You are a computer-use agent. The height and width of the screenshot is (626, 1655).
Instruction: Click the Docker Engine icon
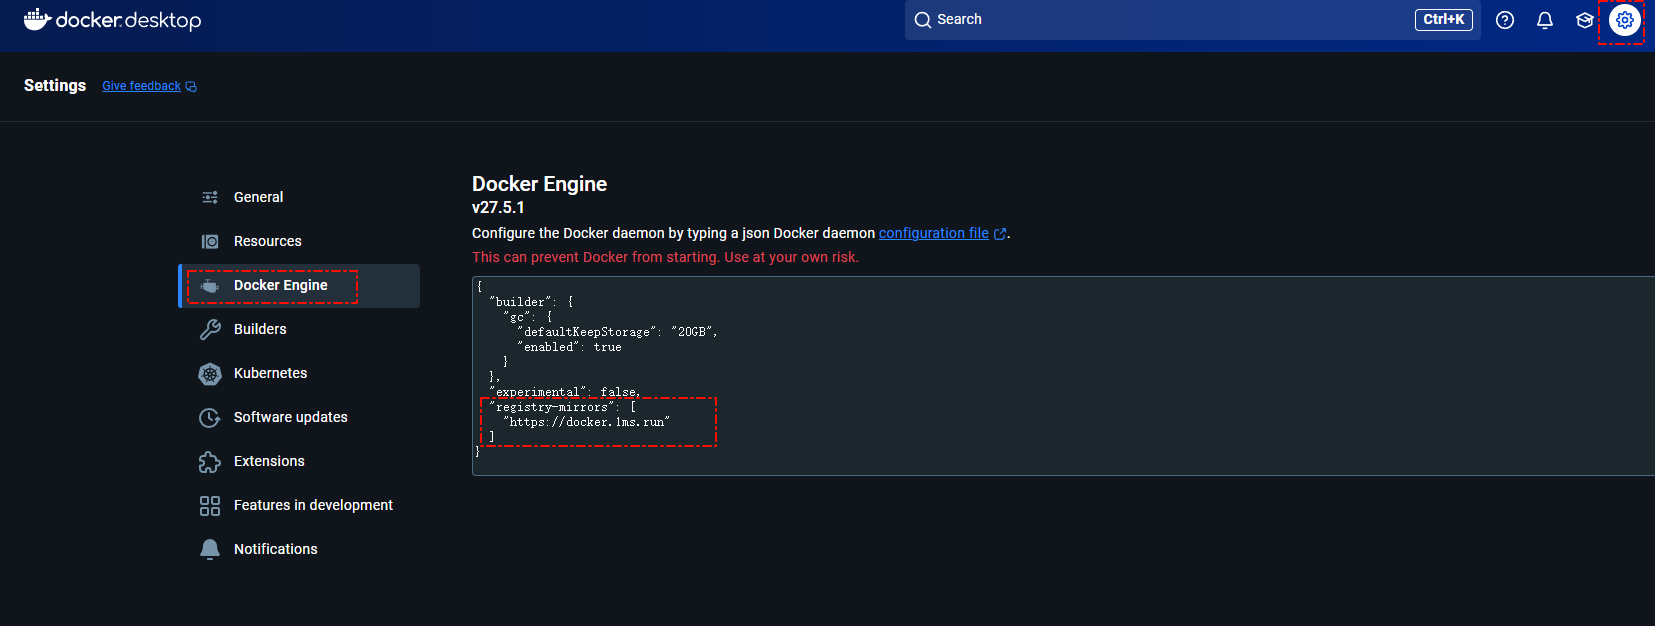[x=210, y=286]
